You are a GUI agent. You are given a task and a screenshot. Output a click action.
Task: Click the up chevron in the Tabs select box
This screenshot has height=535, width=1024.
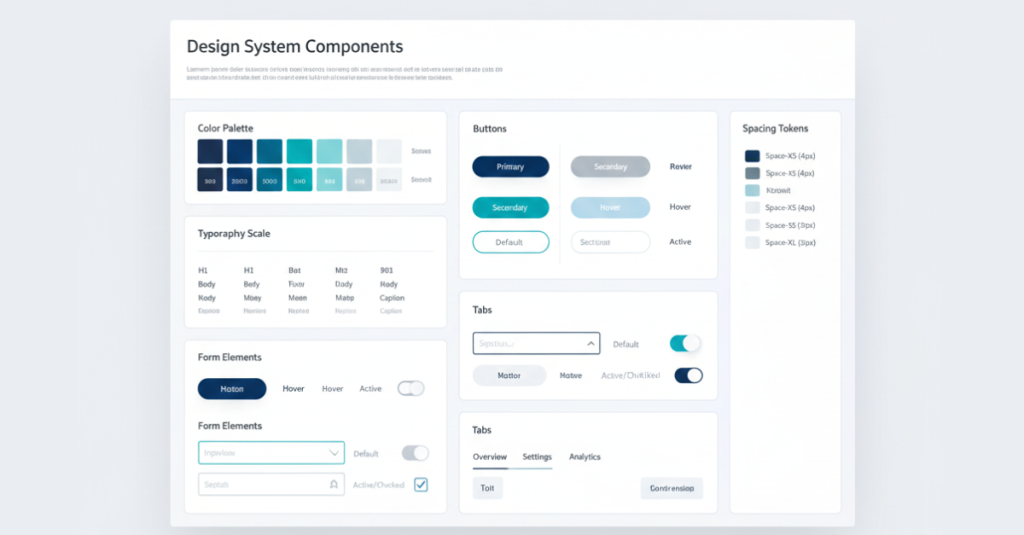[591, 344]
